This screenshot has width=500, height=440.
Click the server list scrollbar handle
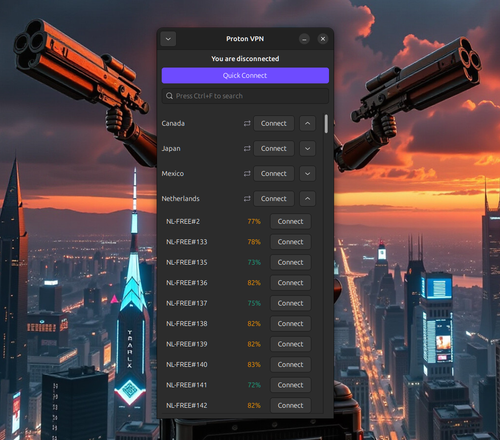pos(326,124)
